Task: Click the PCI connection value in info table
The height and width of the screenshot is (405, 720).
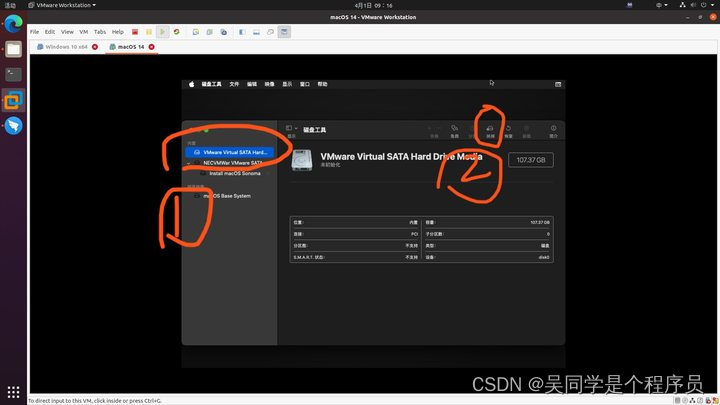Action: coord(414,234)
